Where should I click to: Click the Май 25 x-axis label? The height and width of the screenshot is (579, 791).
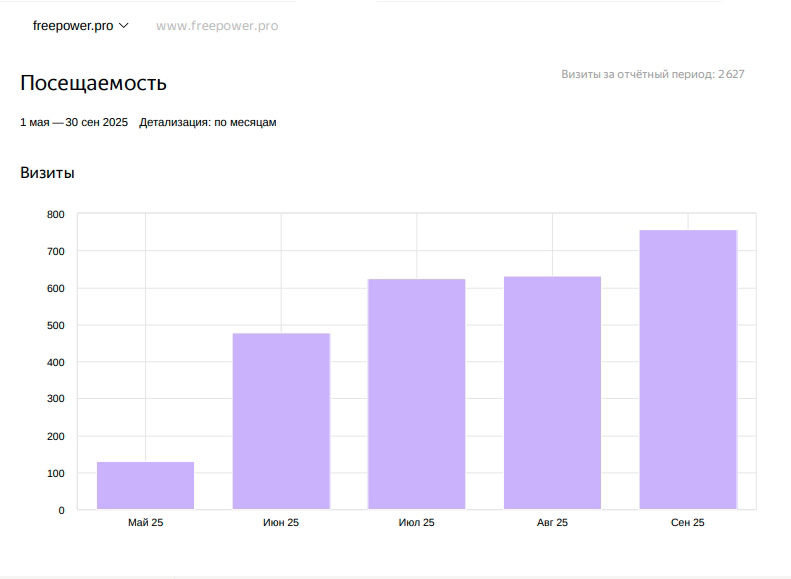pos(145,523)
